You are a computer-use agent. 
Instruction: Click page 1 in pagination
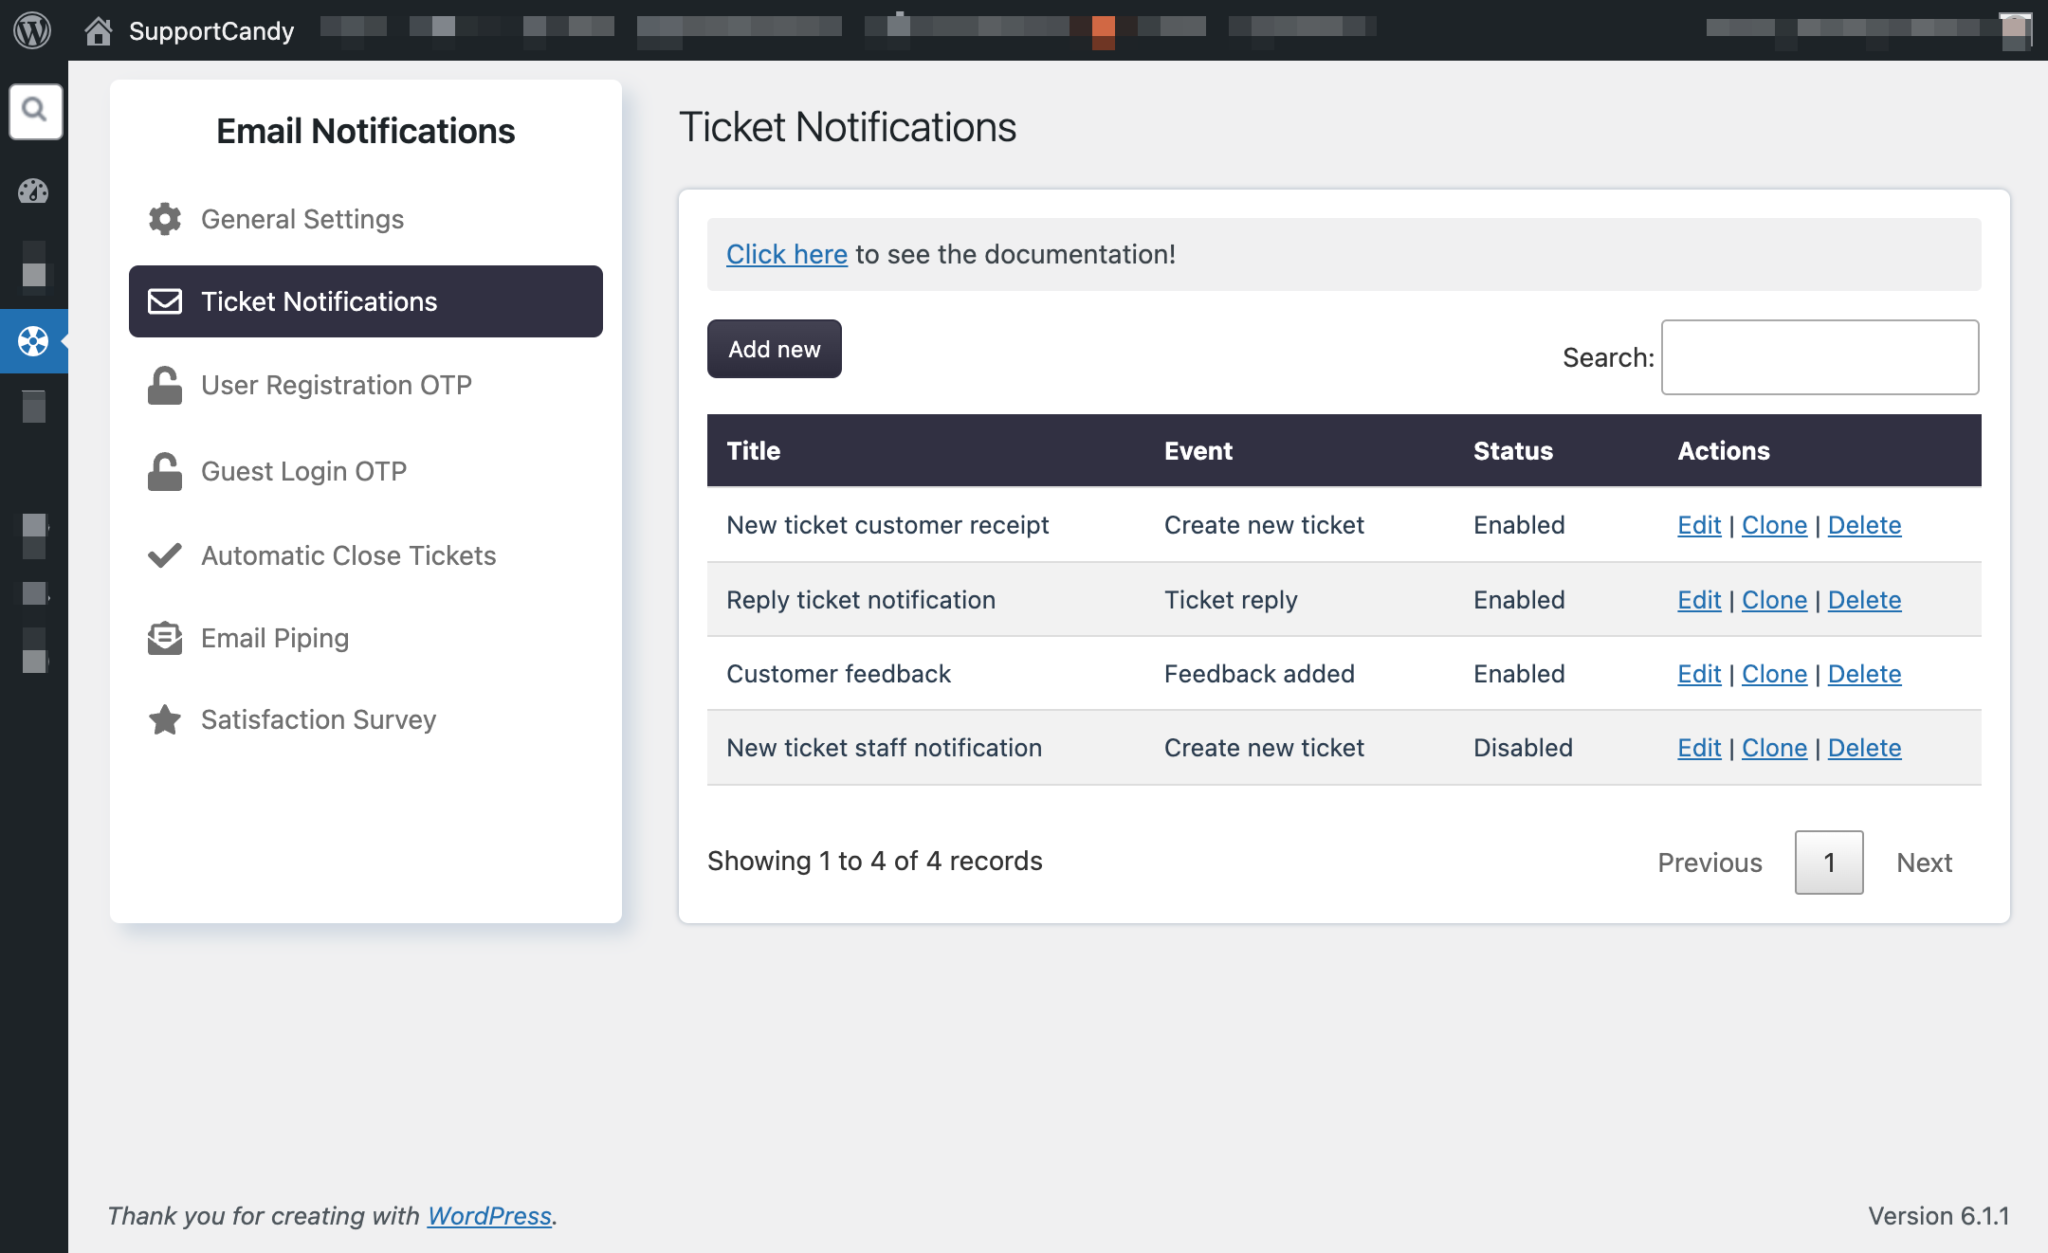[x=1828, y=862]
